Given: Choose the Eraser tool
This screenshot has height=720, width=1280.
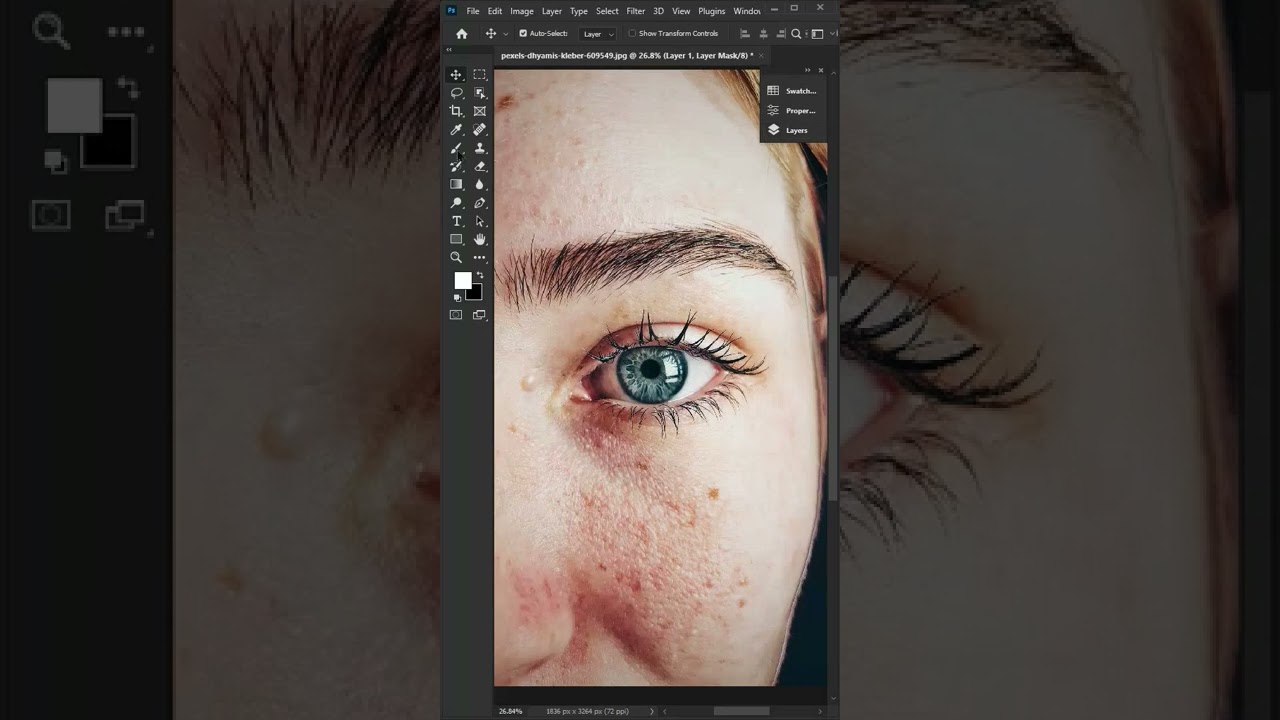Looking at the screenshot, I should (480, 166).
